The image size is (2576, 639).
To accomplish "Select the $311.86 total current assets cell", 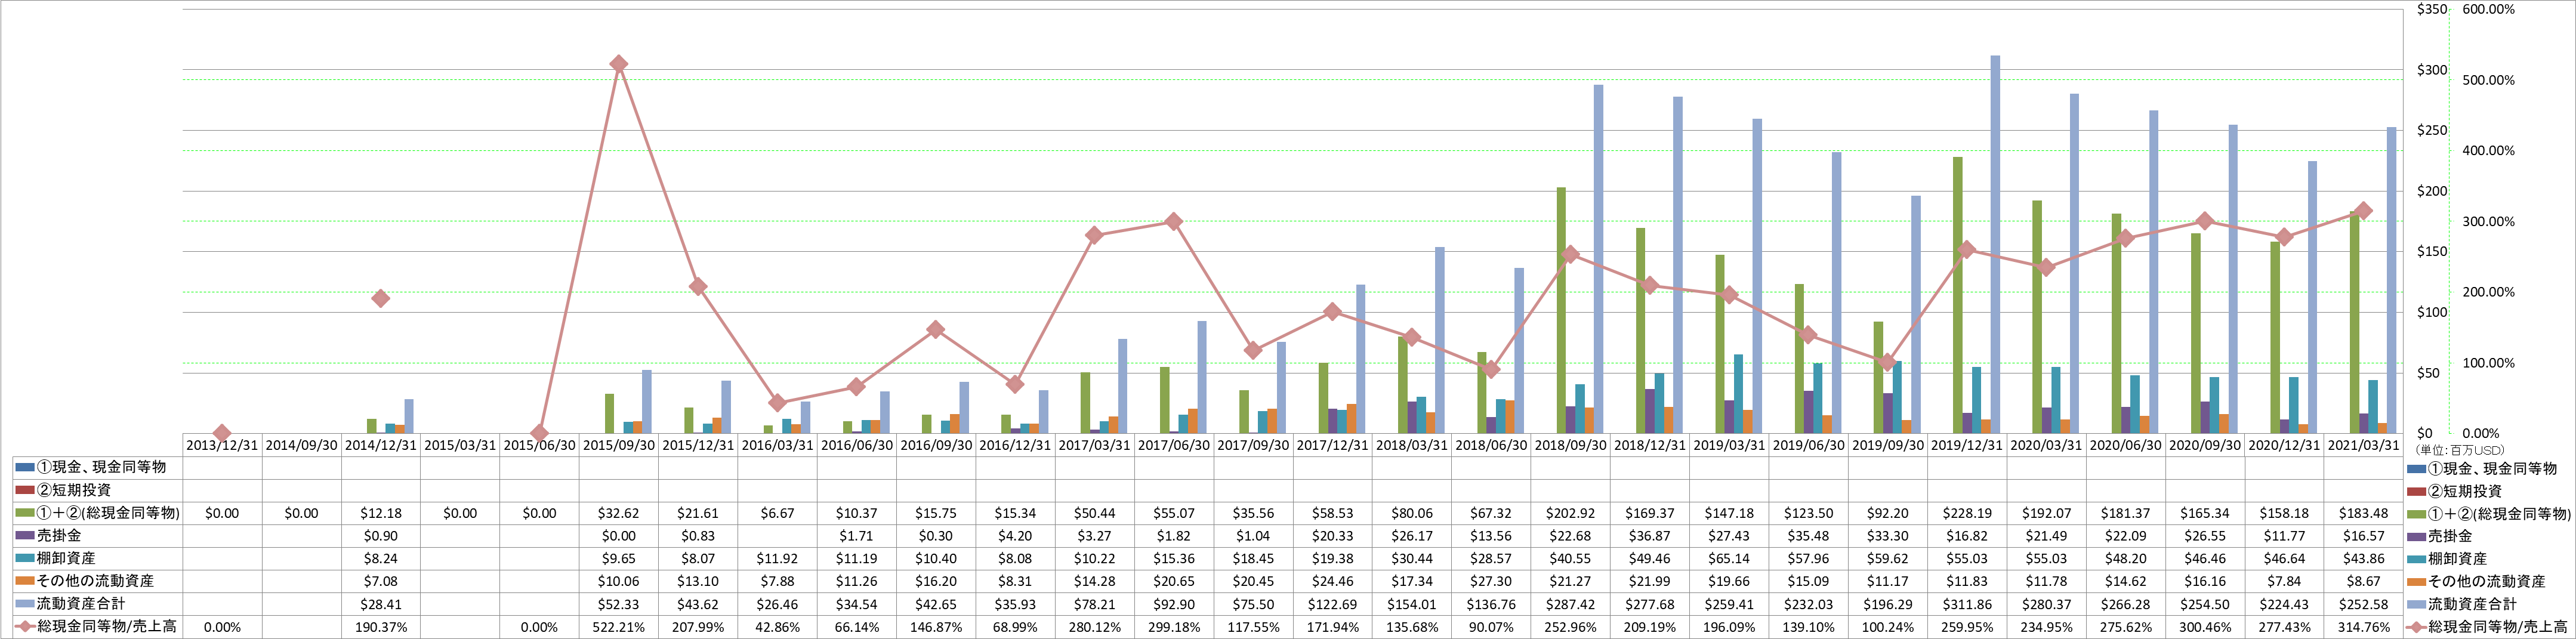I will (x=1967, y=604).
